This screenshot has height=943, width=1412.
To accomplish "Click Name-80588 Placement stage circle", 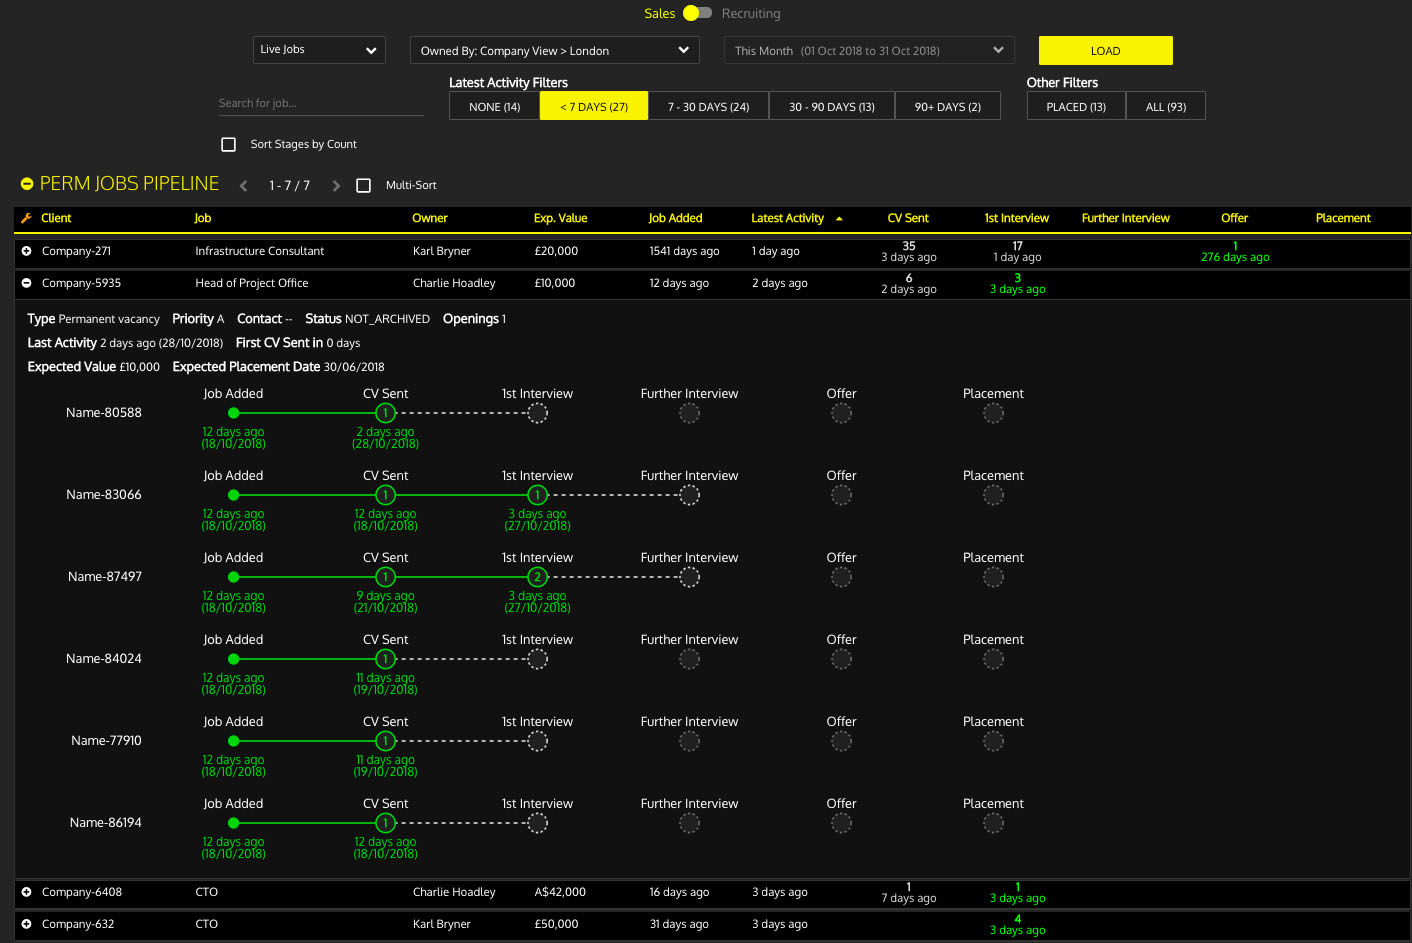I will tap(993, 413).
